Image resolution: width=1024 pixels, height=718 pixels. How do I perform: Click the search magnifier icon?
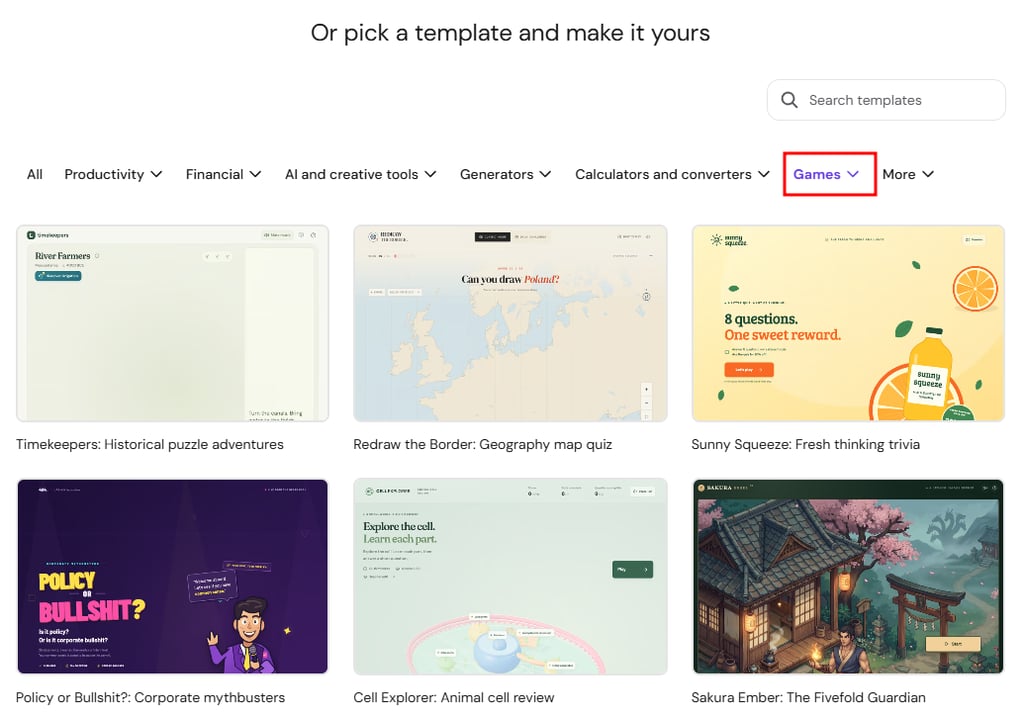click(789, 100)
